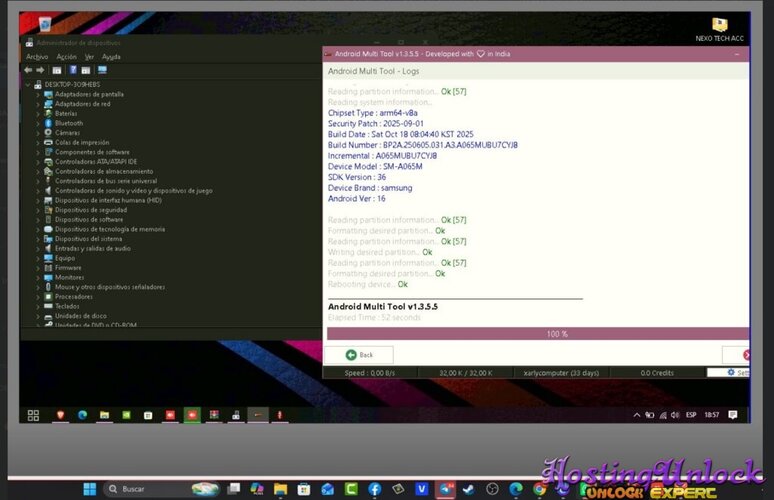Select the Firmware tree item
Viewport: 774px width, 500px height.
click(68, 268)
